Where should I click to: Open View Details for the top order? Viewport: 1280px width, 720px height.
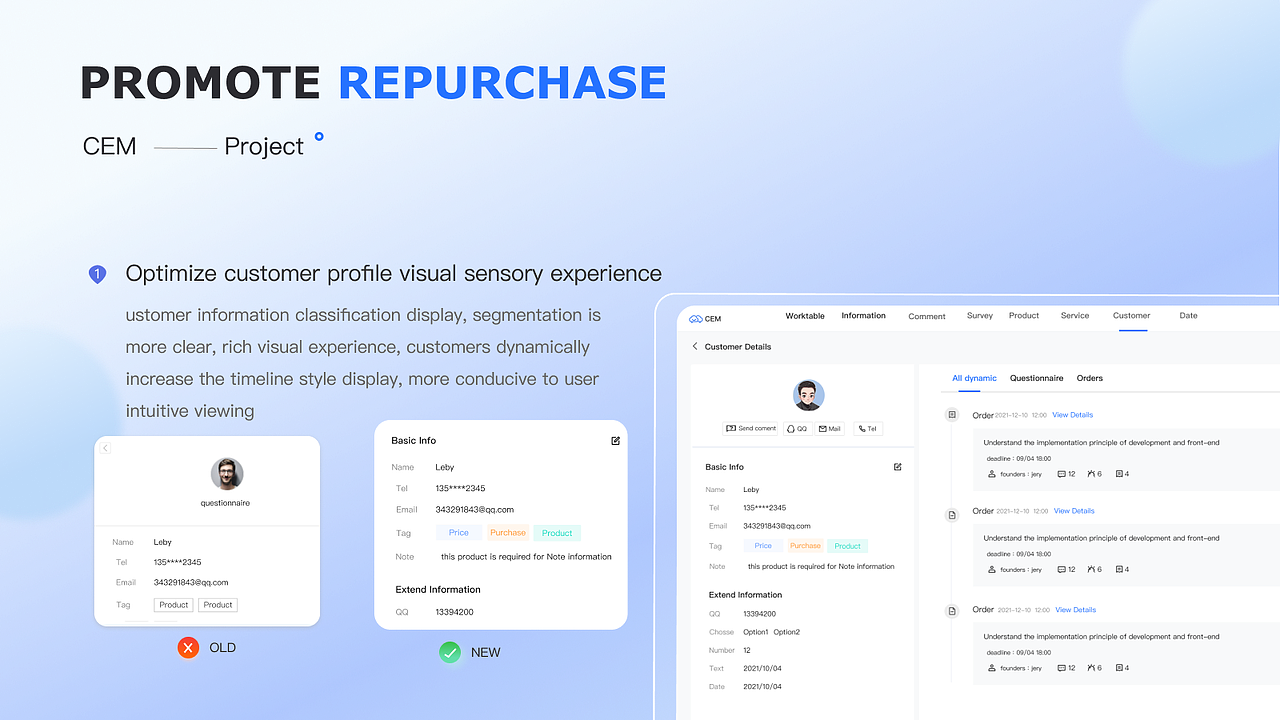[x=1072, y=415]
